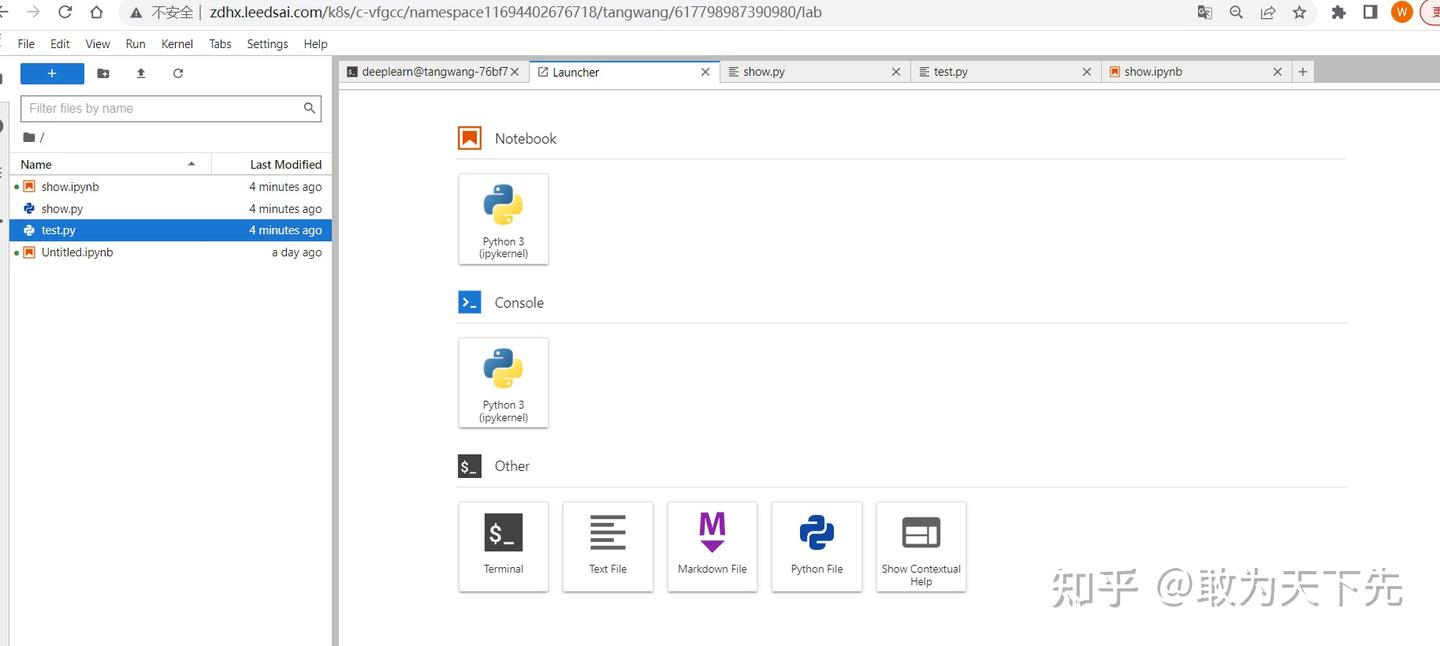
Task: Click the browser reload button
Action: [x=65, y=12]
